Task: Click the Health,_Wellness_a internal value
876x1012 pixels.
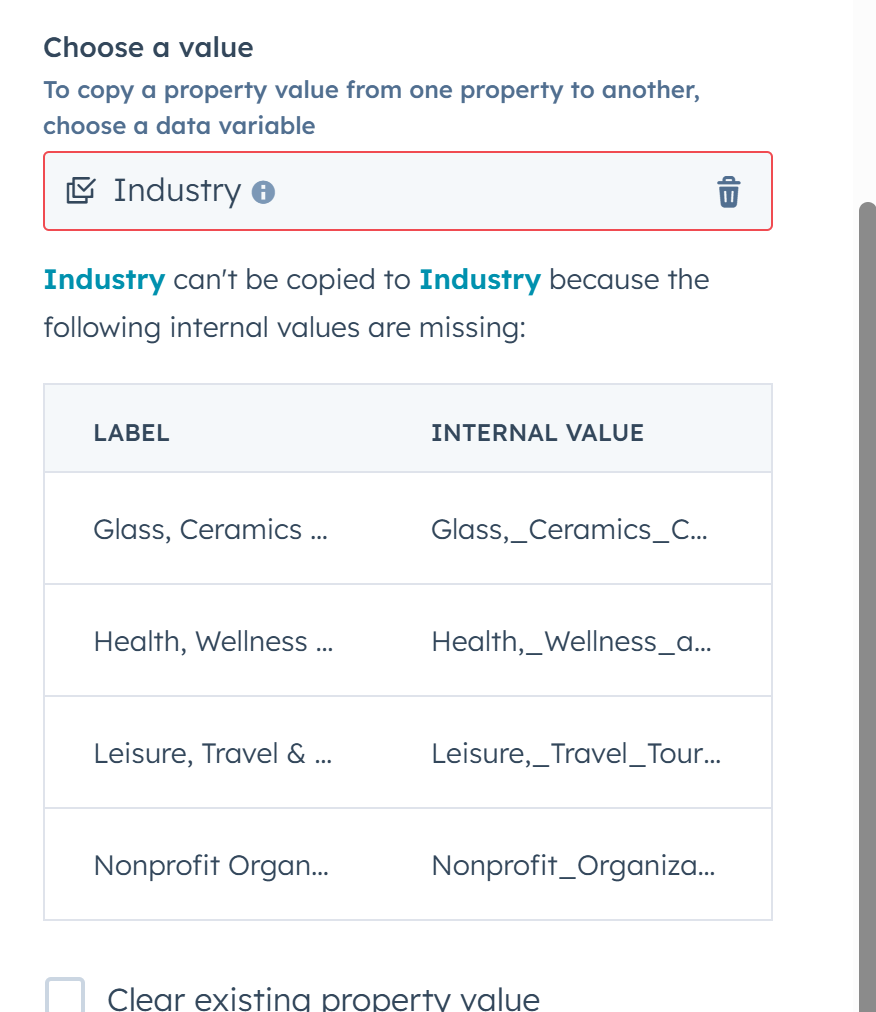Action: coord(572,641)
